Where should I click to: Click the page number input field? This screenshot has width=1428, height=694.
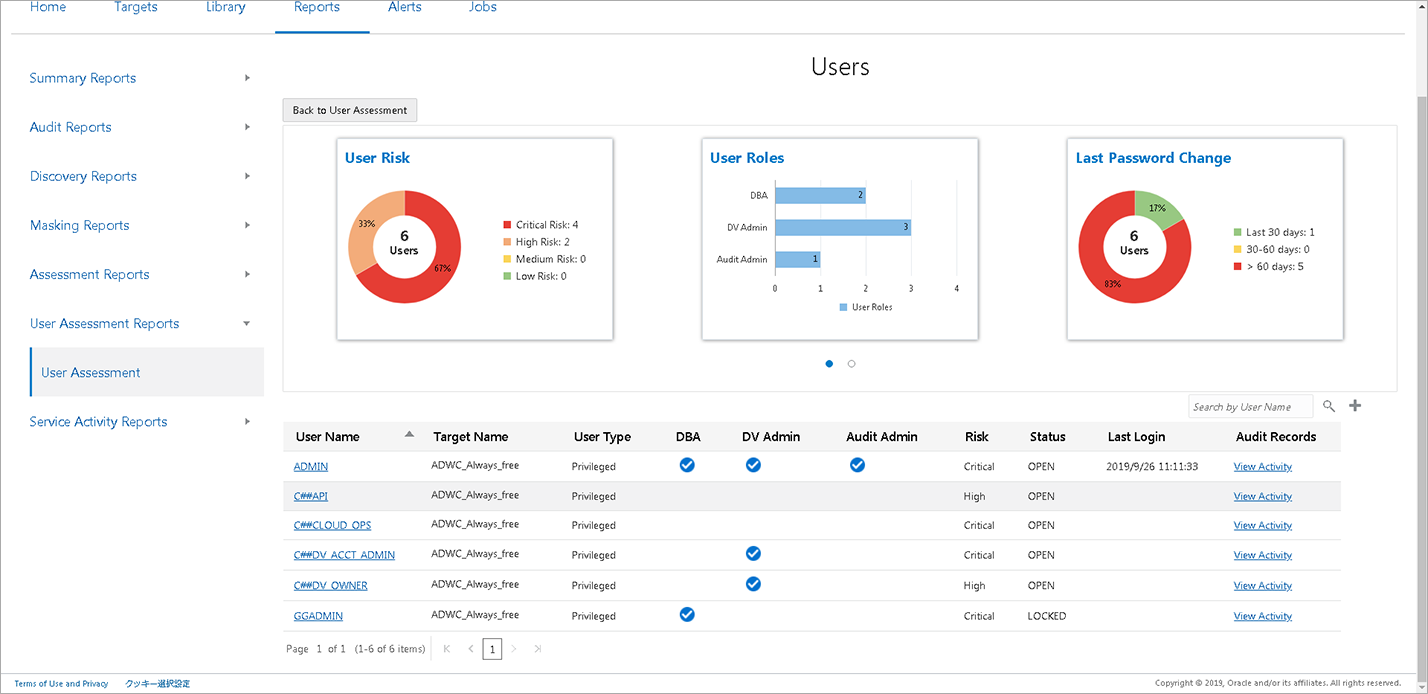pyautogui.click(x=492, y=649)
